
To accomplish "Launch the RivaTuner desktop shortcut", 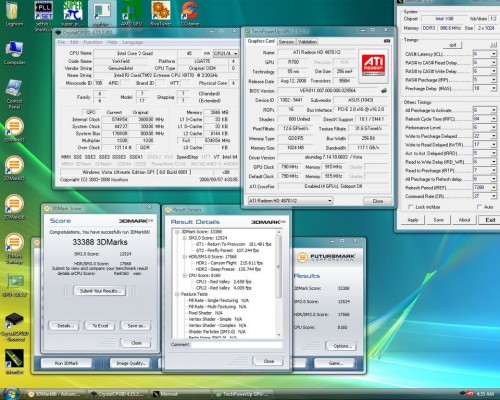I will tap(161, 12).
